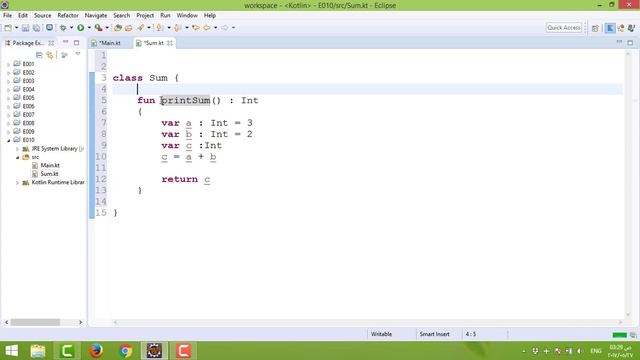Minimize the editor area
The image size is (640, 360).
[x=619, y=42]
